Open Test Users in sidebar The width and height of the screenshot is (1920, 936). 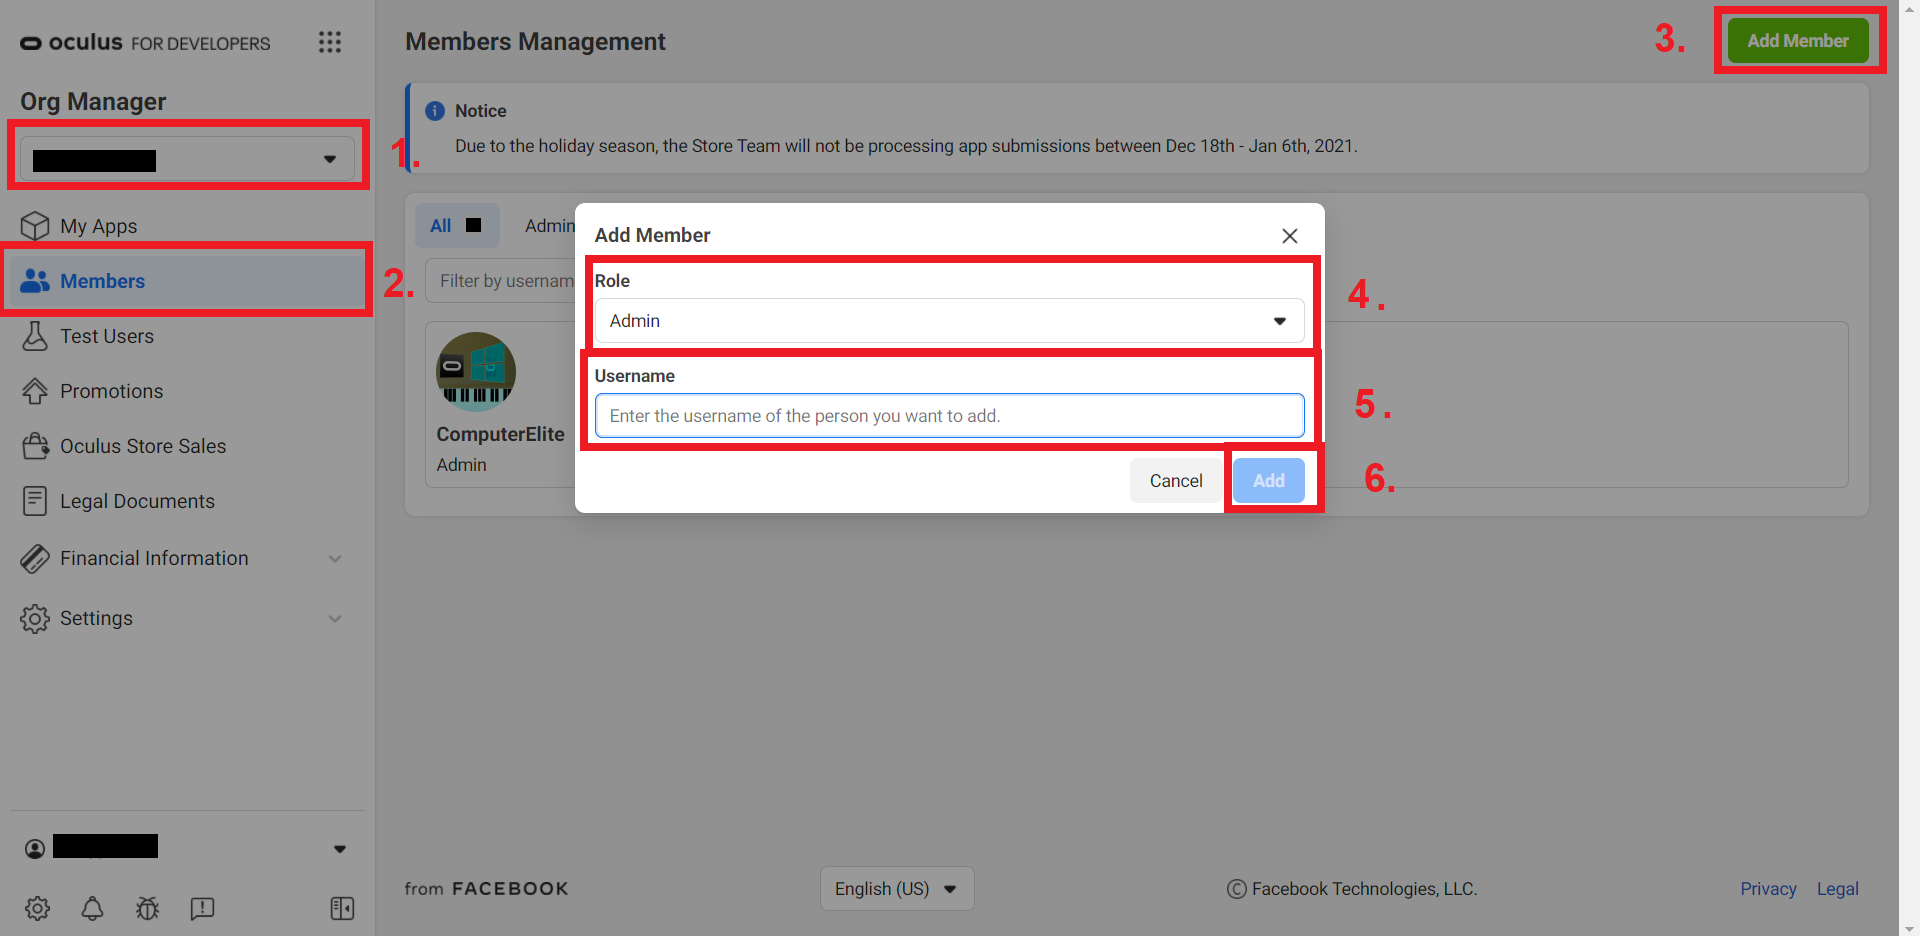click(106, 337)
